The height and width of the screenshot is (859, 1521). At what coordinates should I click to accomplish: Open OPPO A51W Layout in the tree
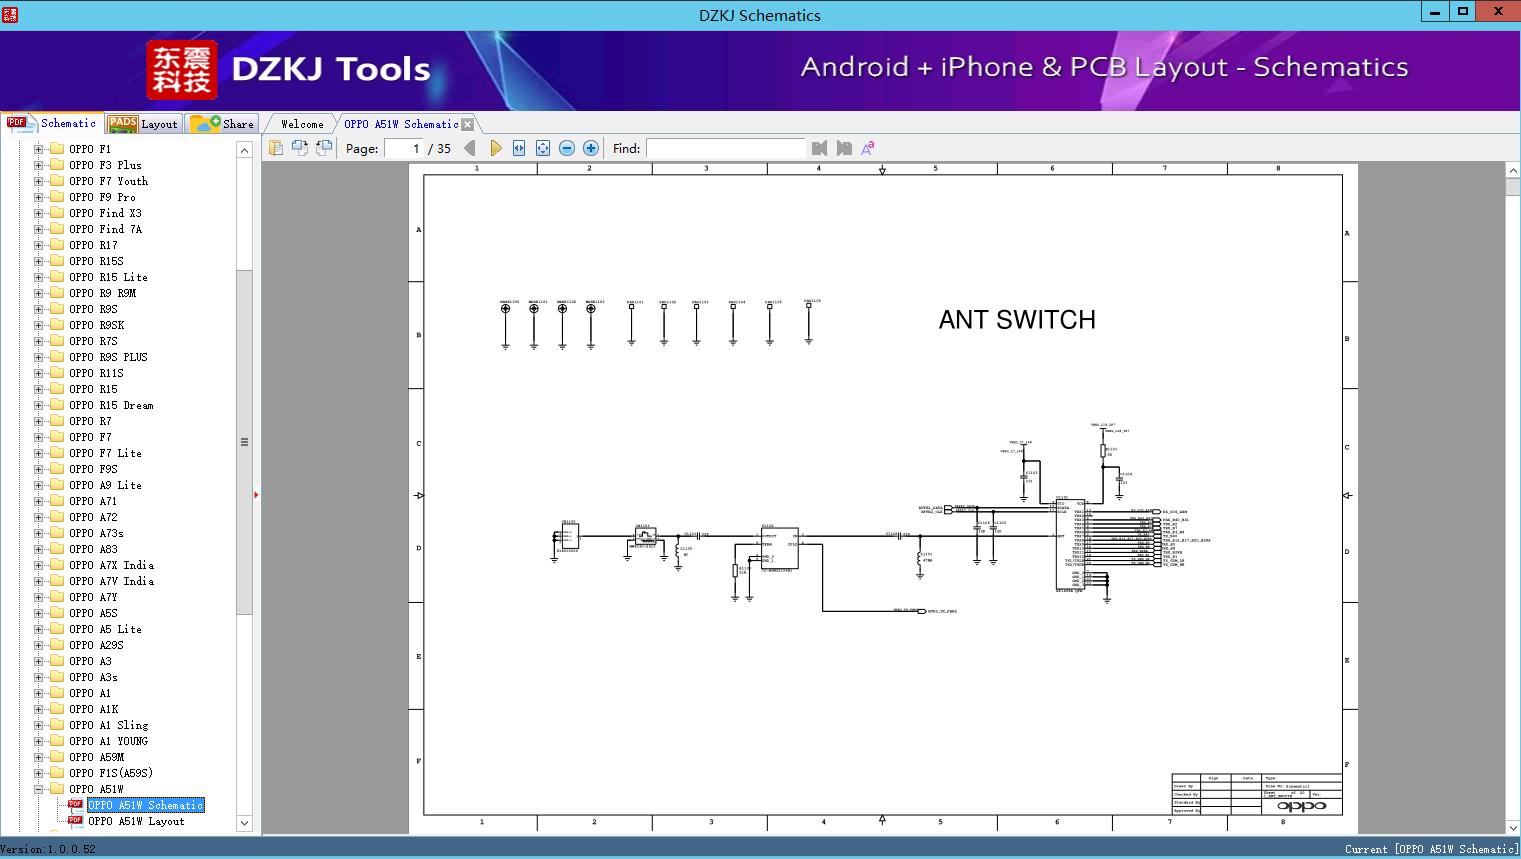(x=136, y=821)
